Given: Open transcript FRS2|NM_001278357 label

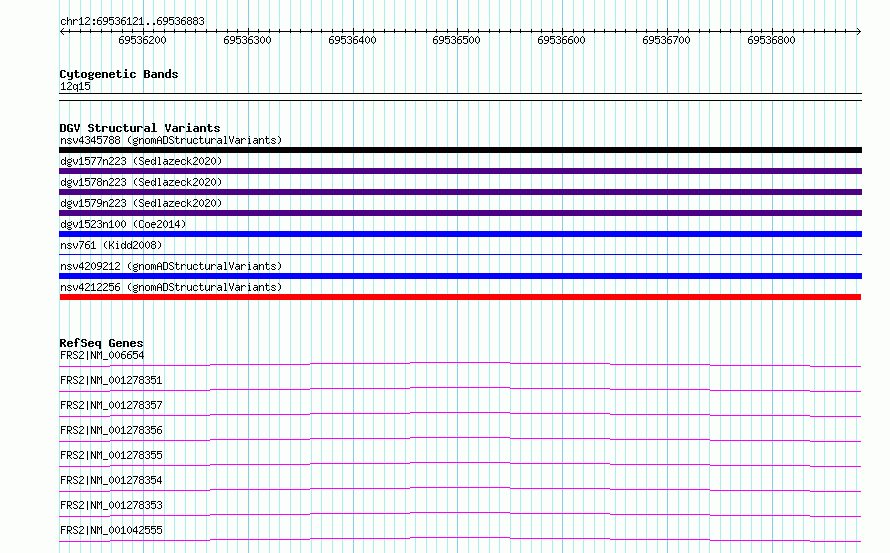Looking at the screenshot, I should click(x=111, y=405).
